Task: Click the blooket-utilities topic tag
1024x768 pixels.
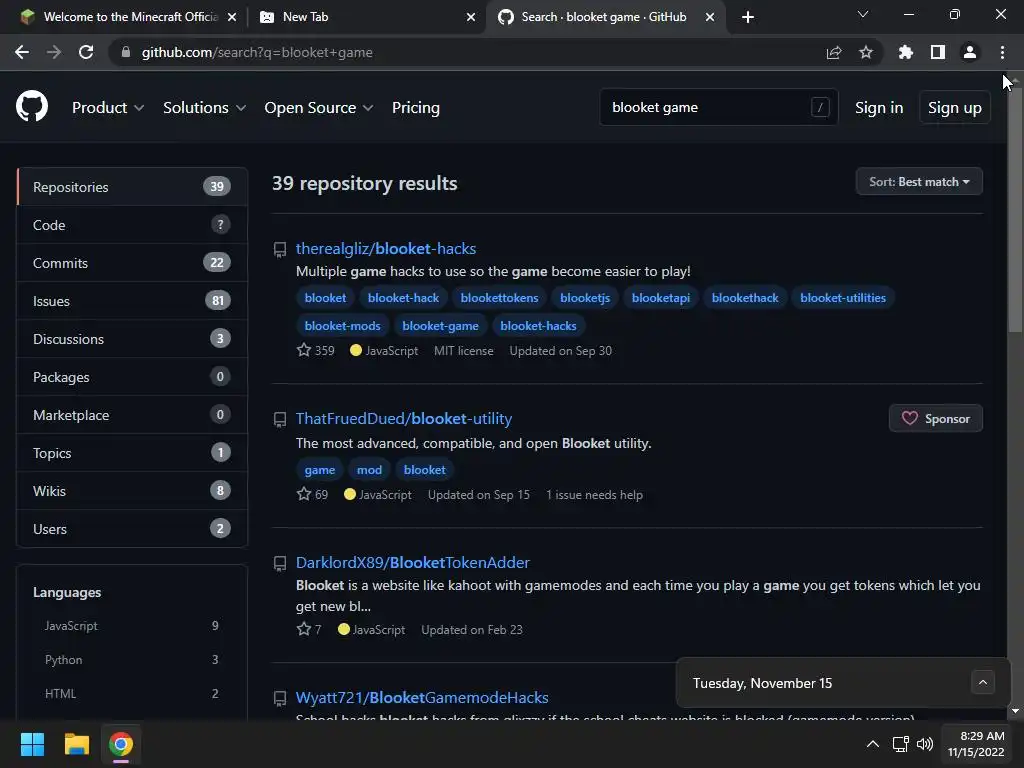Action: tap(842, 298)
